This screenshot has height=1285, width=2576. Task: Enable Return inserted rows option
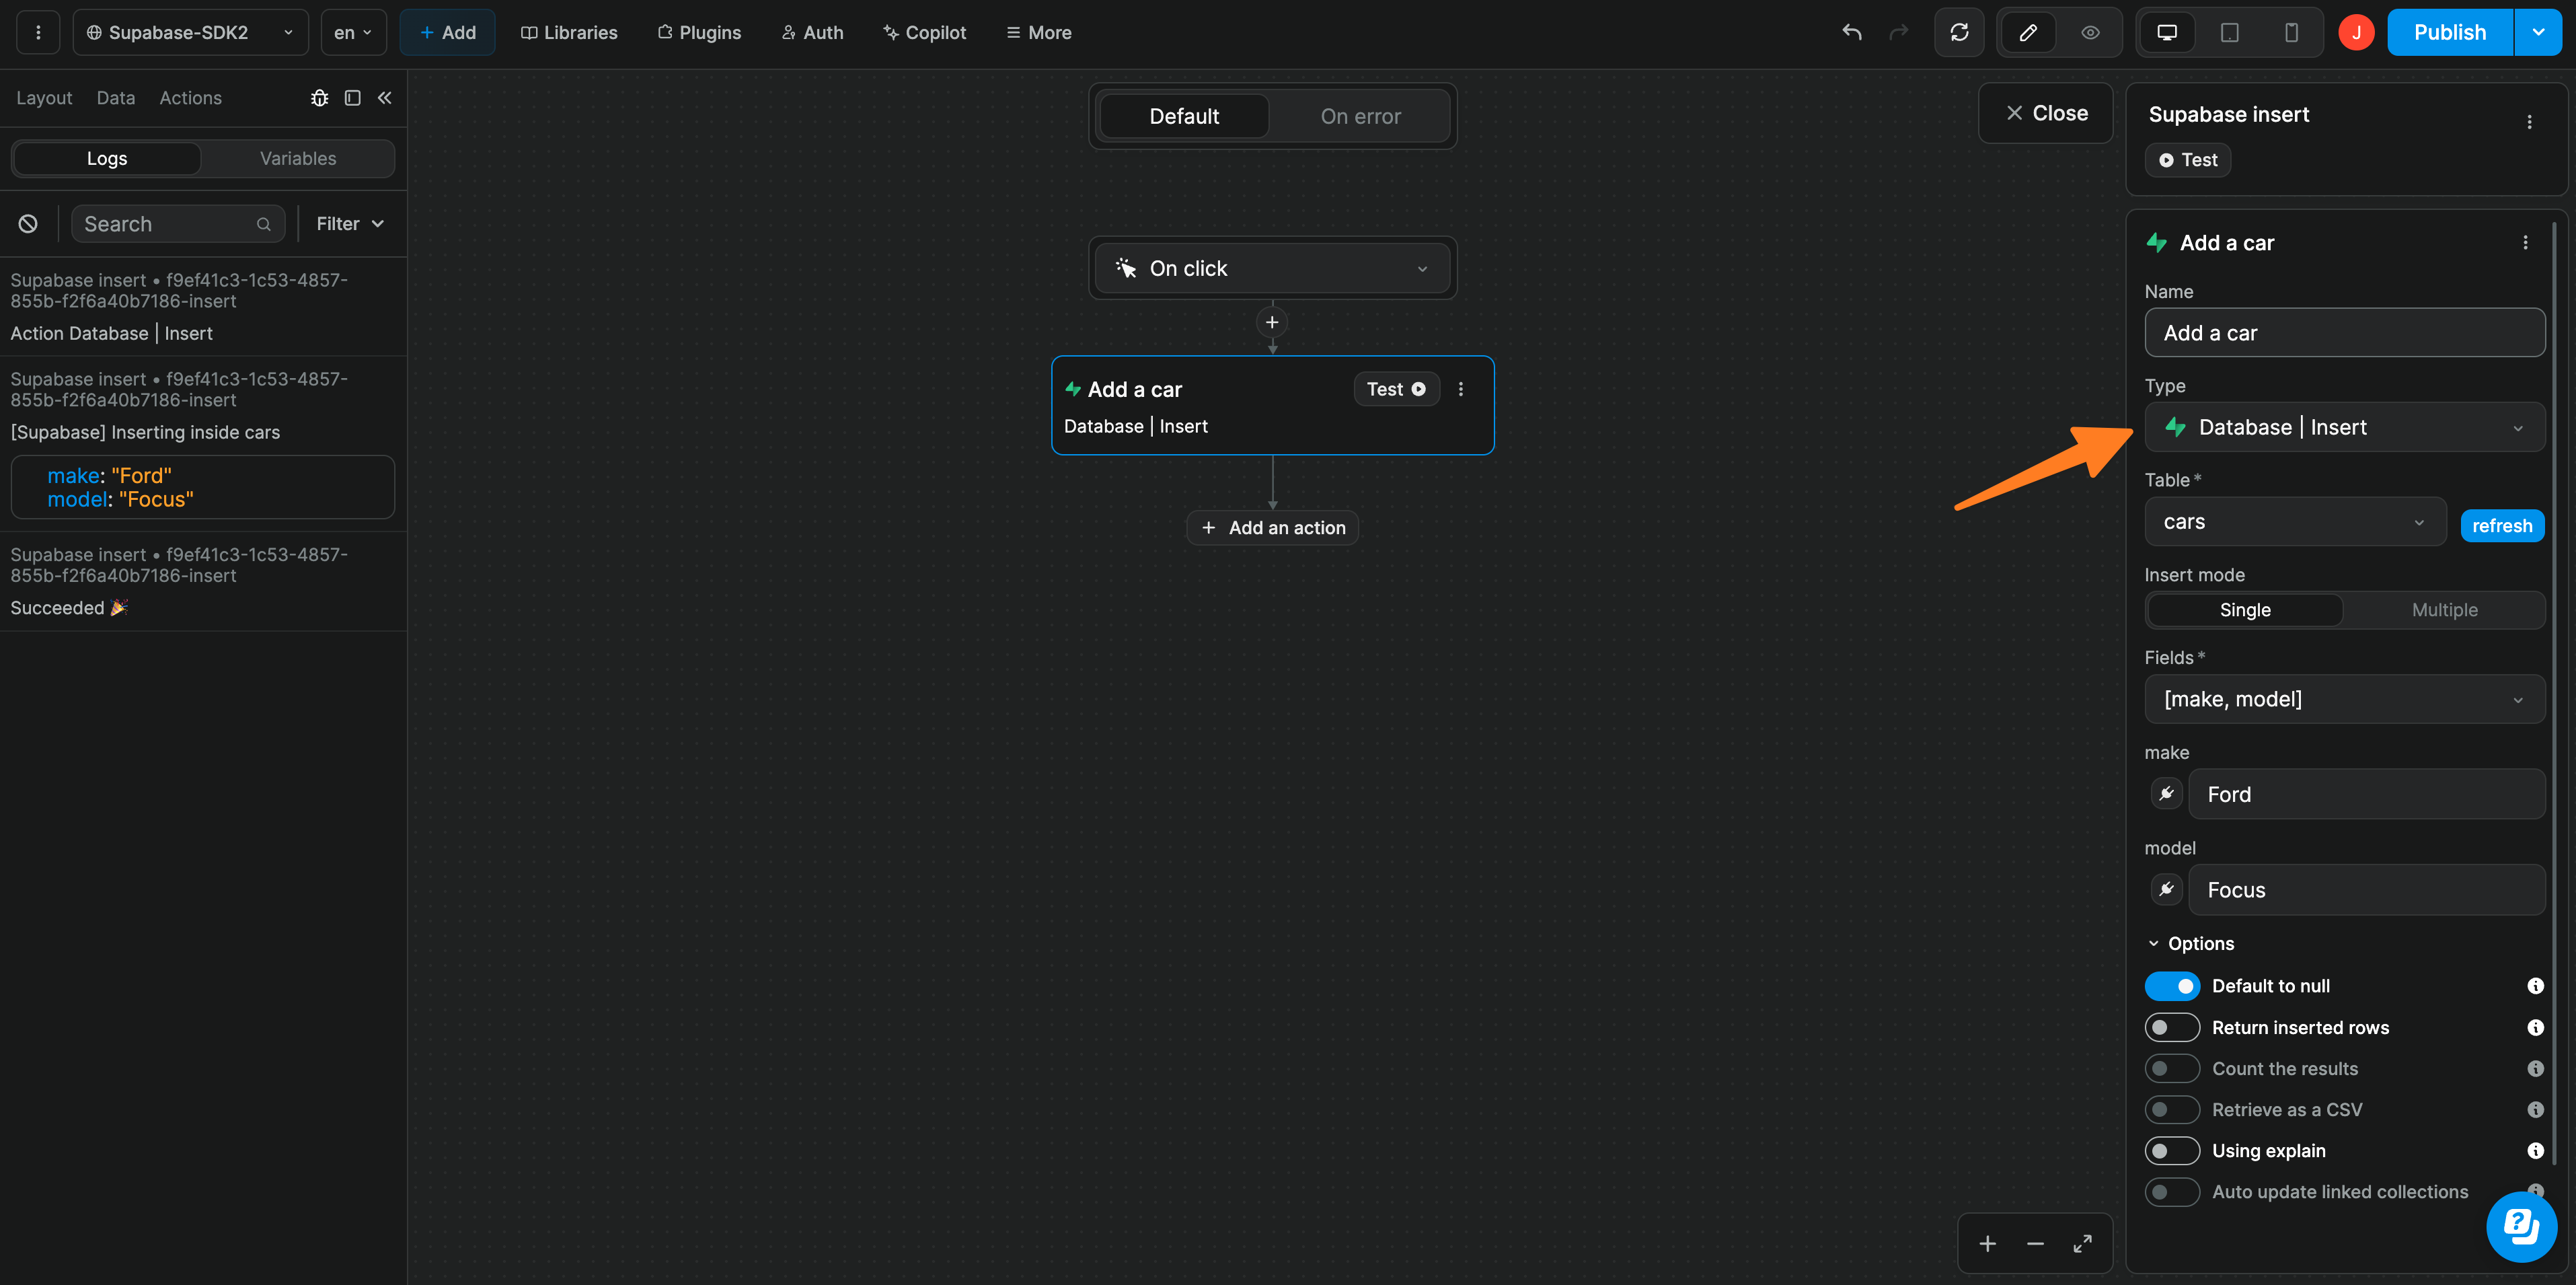(2172, 1027)
